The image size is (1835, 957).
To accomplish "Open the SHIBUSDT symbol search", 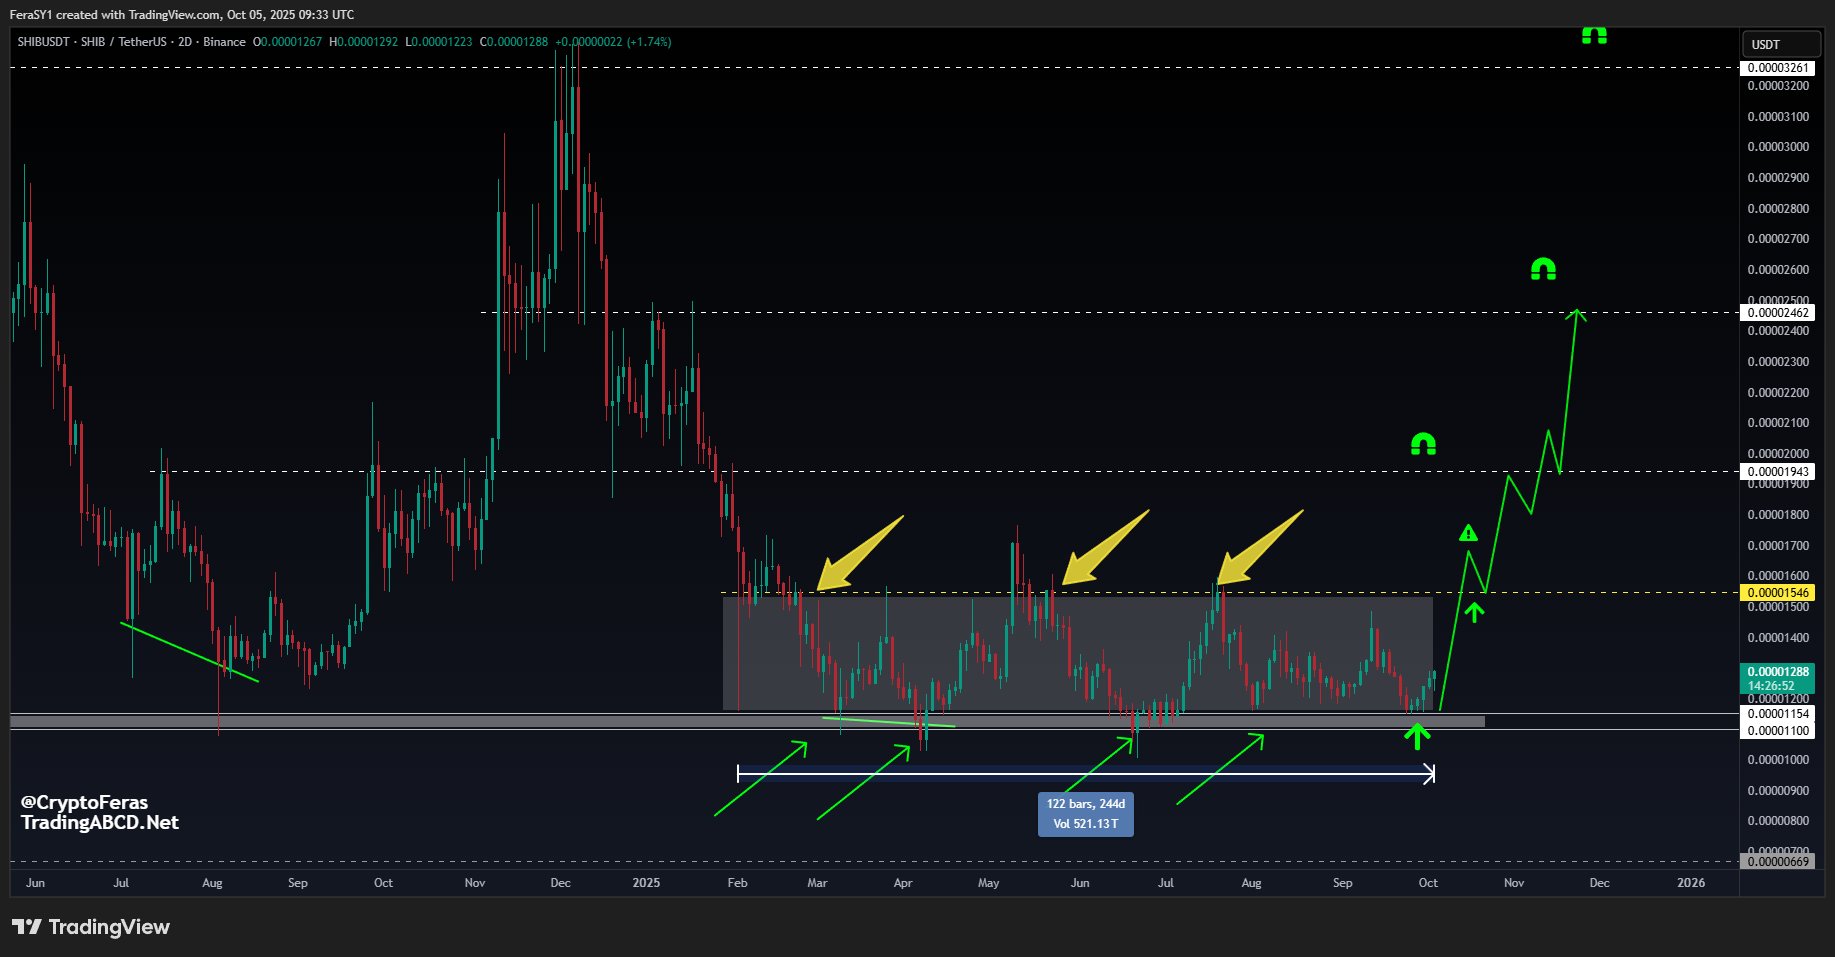I will click(44, 42).
